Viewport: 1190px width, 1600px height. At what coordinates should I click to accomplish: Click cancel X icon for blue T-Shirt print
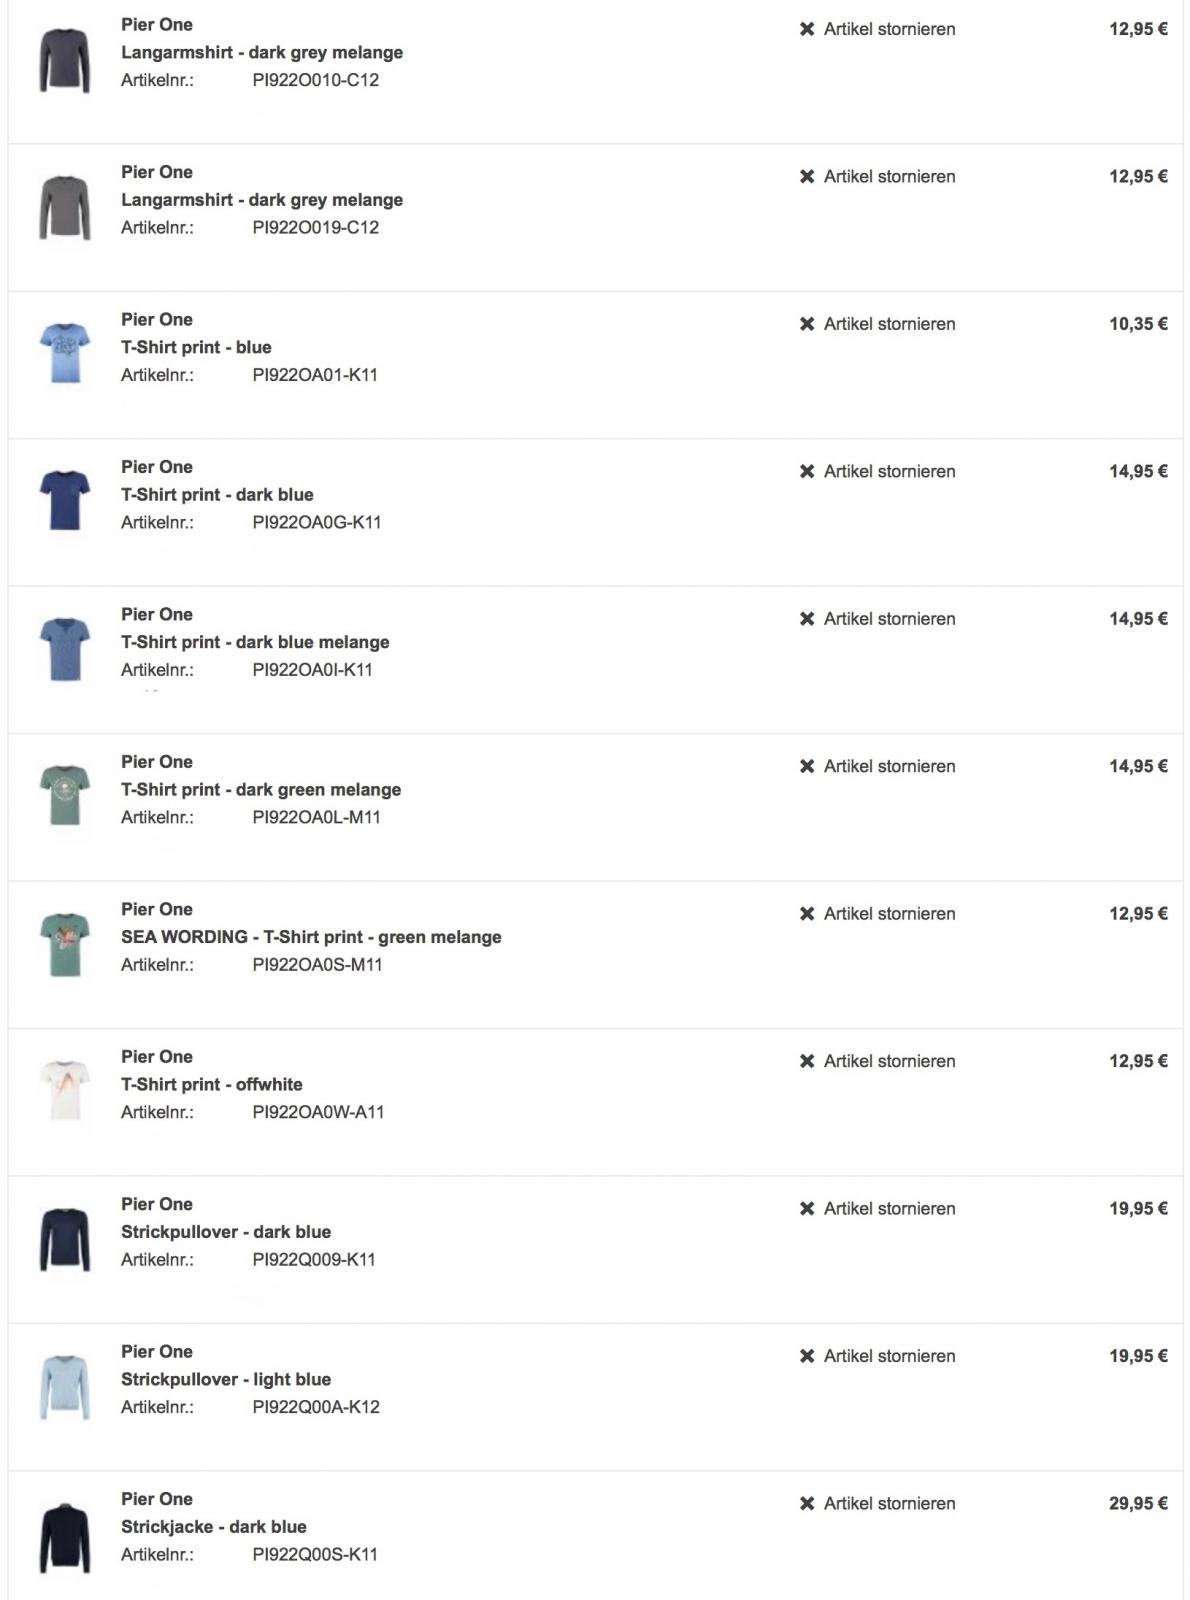pos(807,324)
